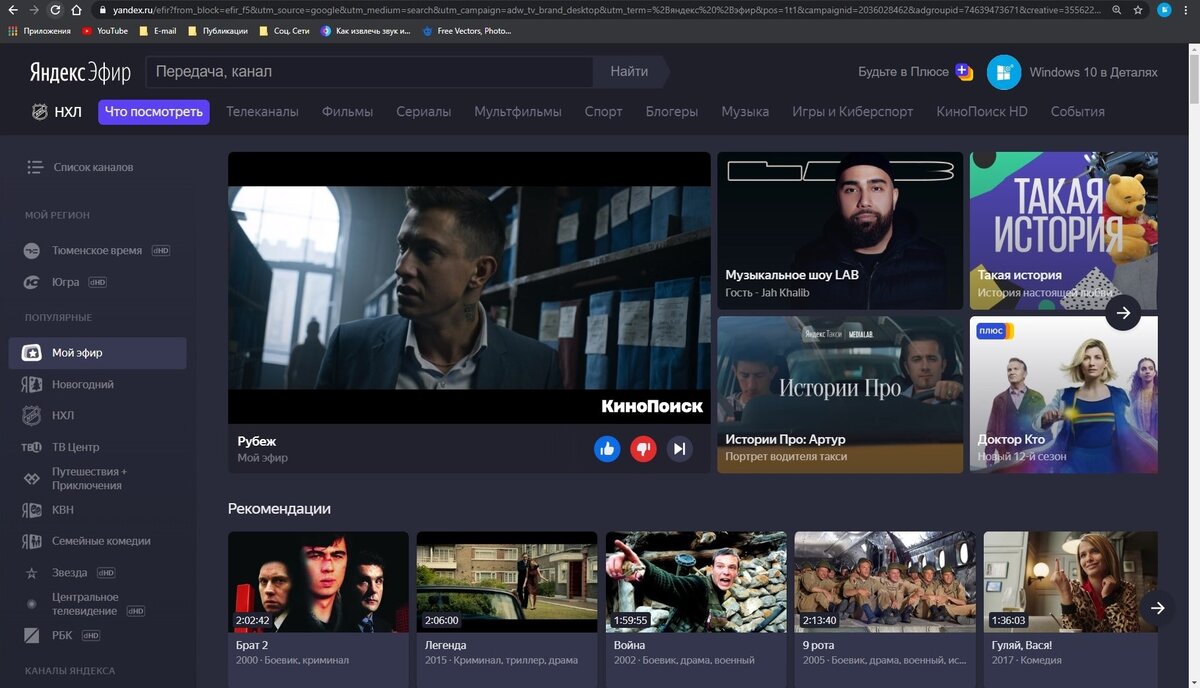
Task: Click the Центральное телевидение channel icon
Action: coord(32,604)
